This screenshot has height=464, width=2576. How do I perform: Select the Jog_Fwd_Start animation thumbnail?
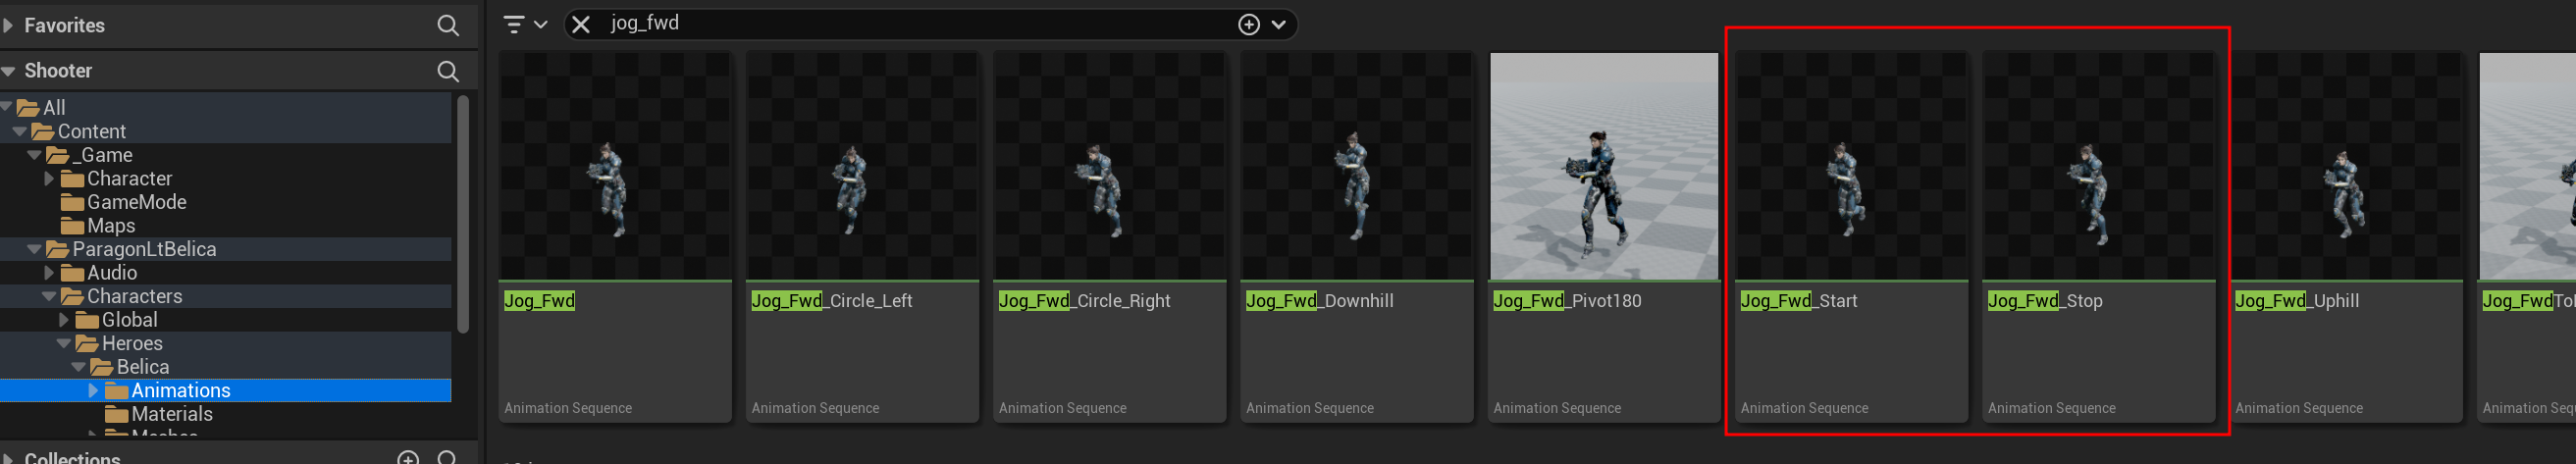click(1852, 166)
